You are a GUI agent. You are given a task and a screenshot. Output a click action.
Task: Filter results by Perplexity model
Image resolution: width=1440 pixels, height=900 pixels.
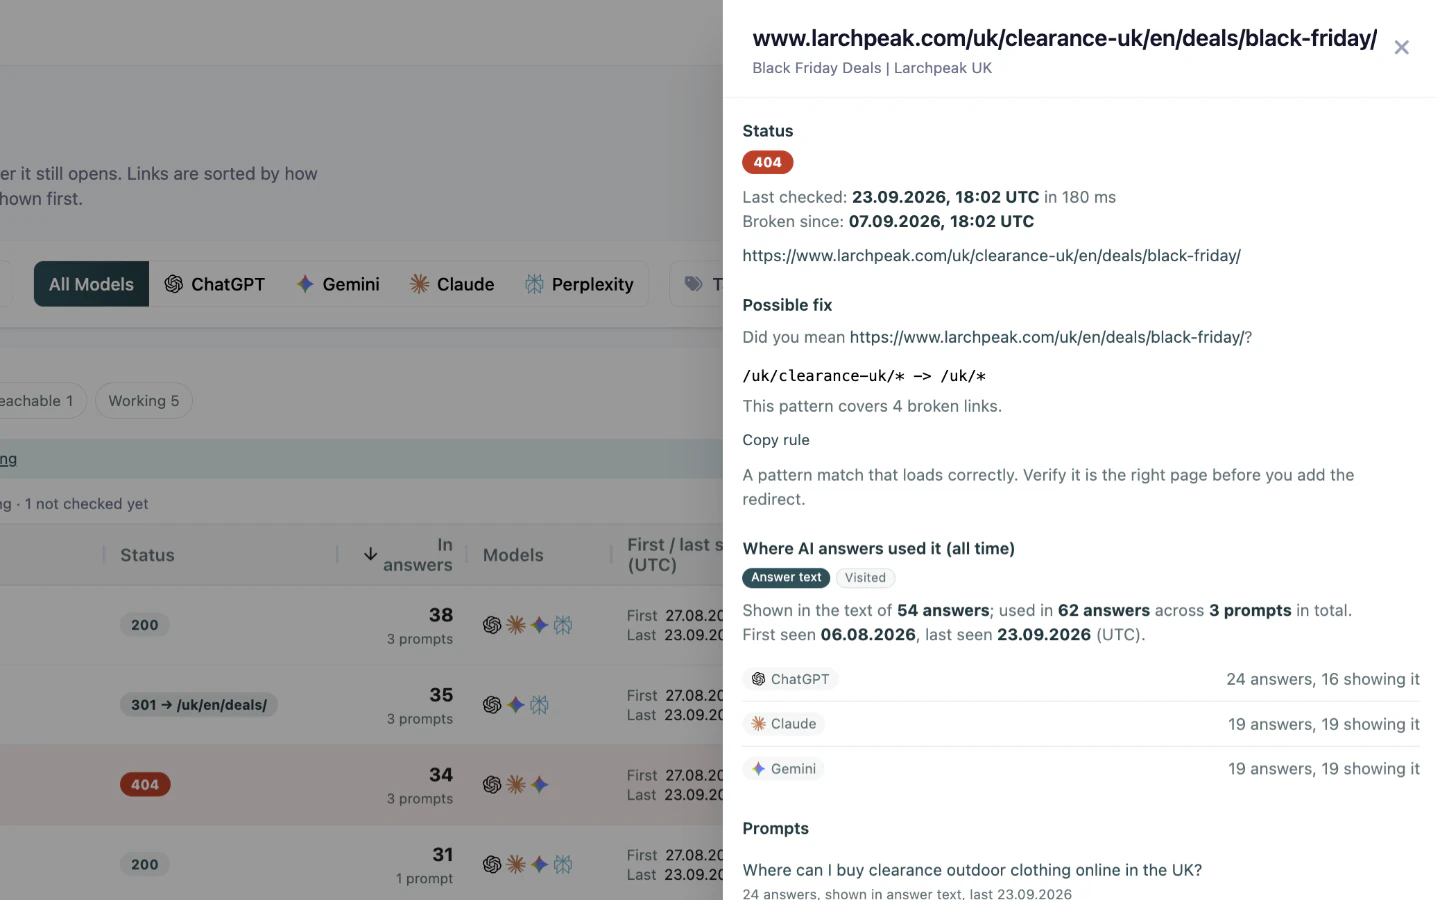[579, 284]
